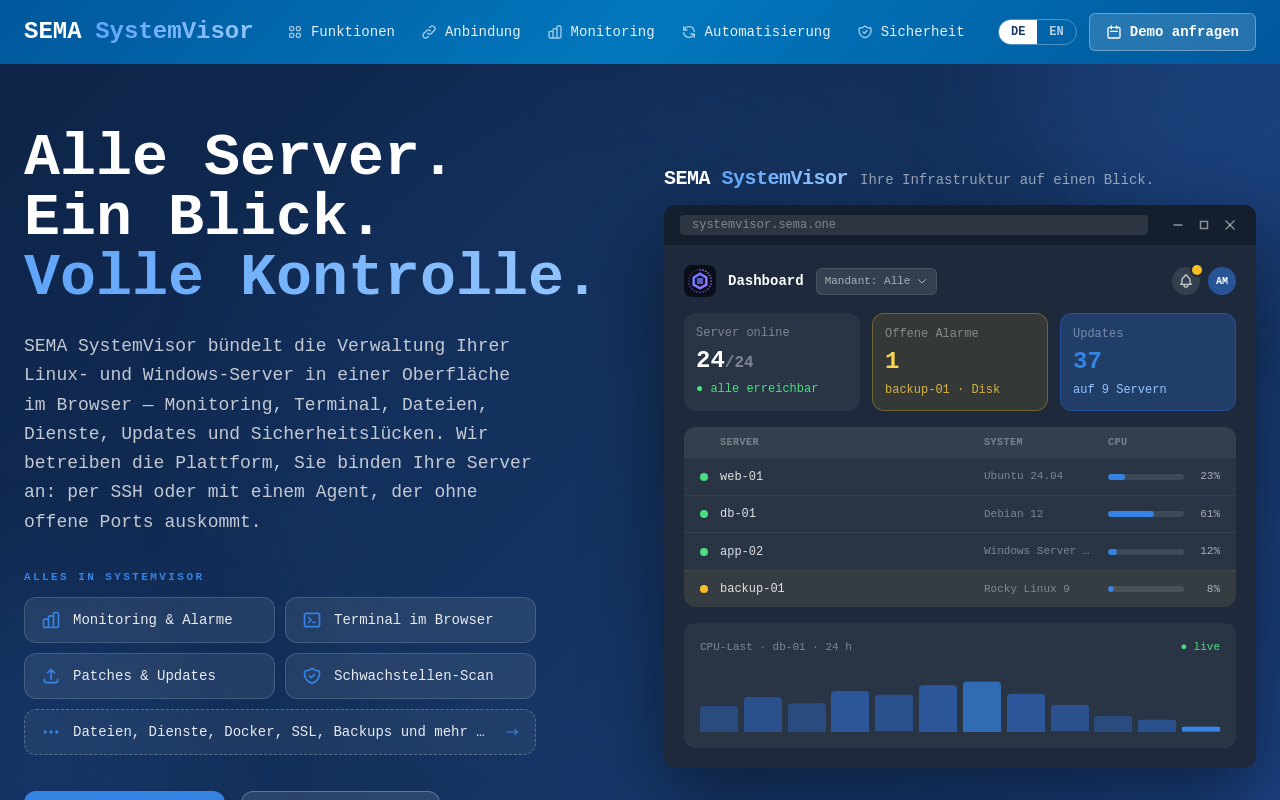Viewport: 1280px width, 800px height.
Task: Click shield icon on Schwachstellen-Scan
Action: pyautogui.click(x=312, y=676)
